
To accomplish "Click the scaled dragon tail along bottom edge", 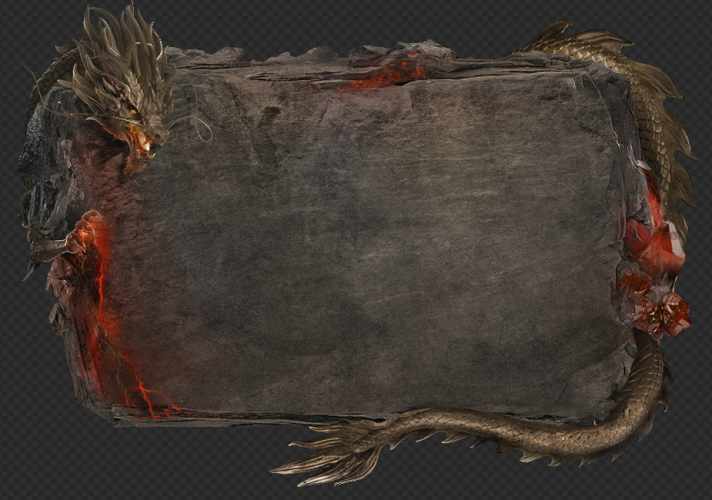I will 480,428.
